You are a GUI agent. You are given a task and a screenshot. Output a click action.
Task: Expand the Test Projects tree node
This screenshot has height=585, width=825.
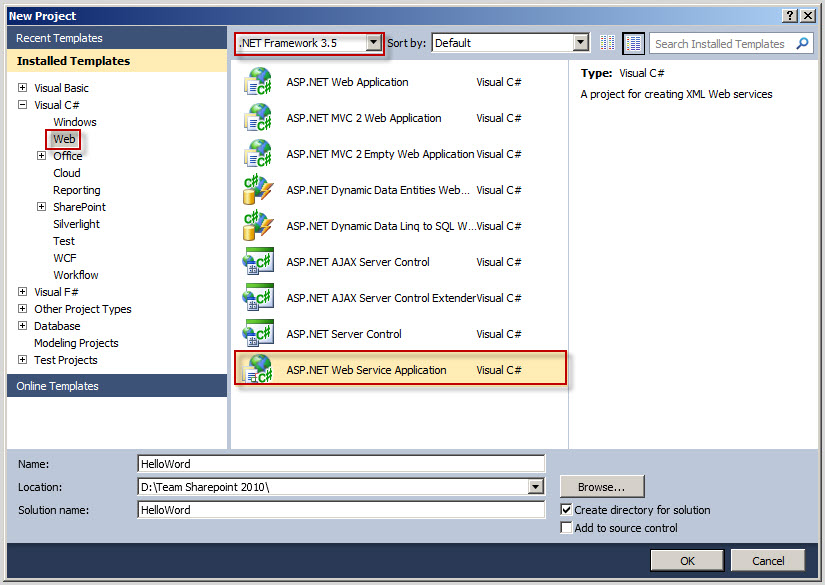pos(23,360)
